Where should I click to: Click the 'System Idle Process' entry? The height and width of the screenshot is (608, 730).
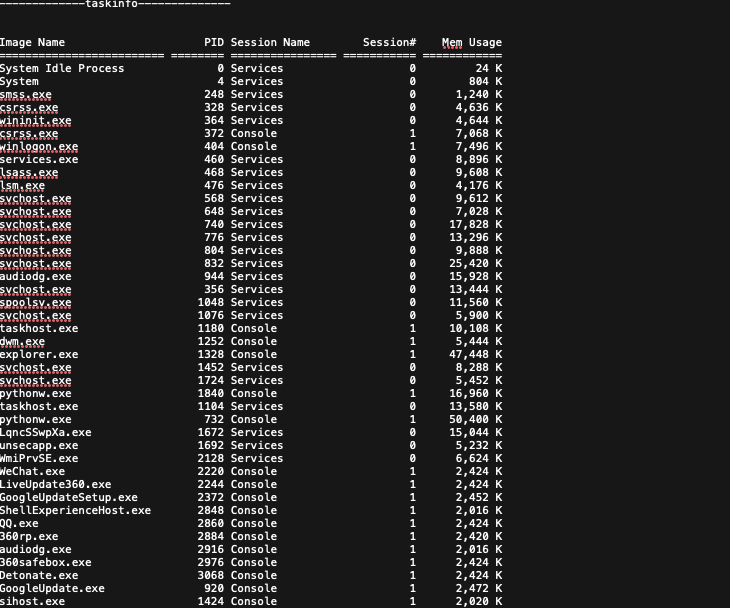tap(62, 68)
